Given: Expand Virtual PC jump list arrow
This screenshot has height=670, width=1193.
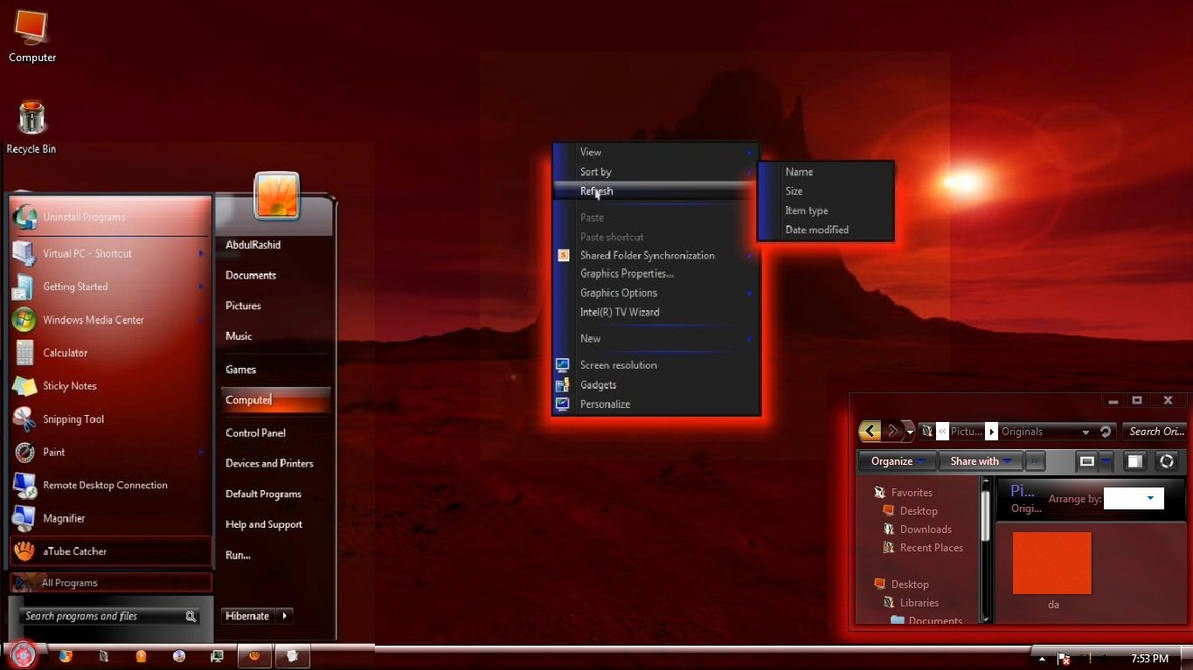Looking at the screenshot, I should (x=201, y=253).
